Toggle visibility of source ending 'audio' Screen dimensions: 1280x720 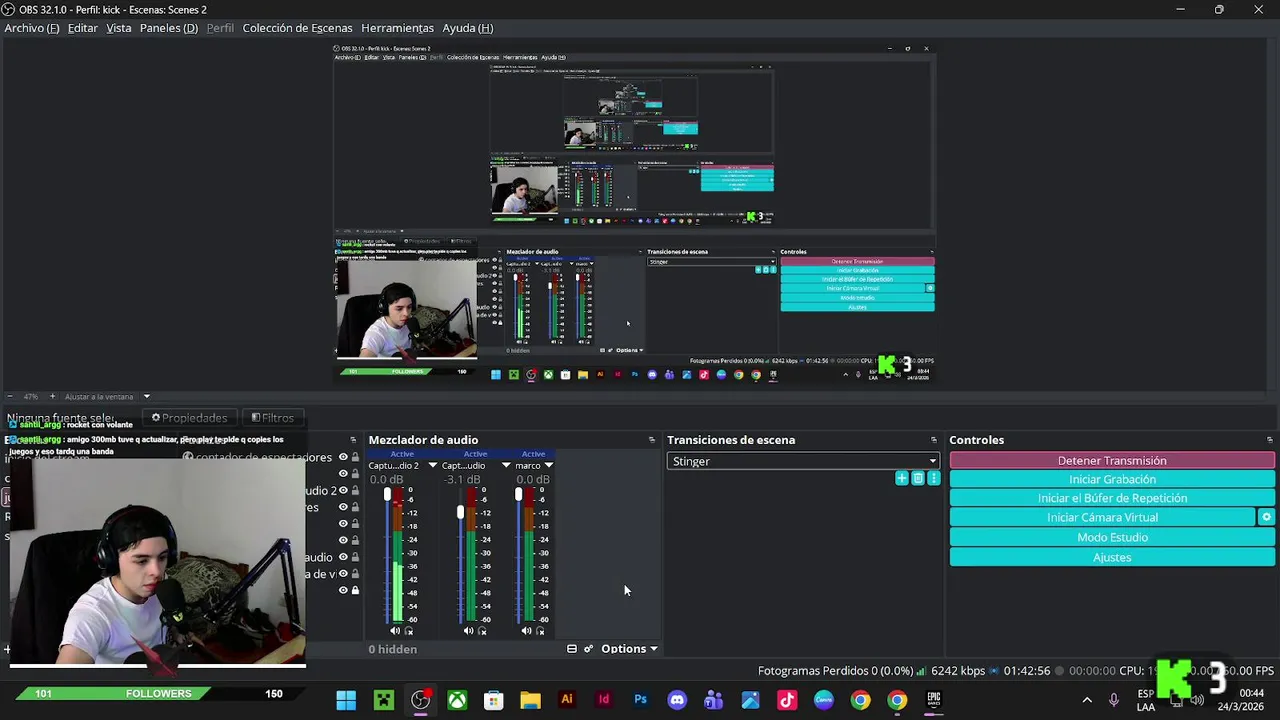pyautogui.click(x=343, y=557)
